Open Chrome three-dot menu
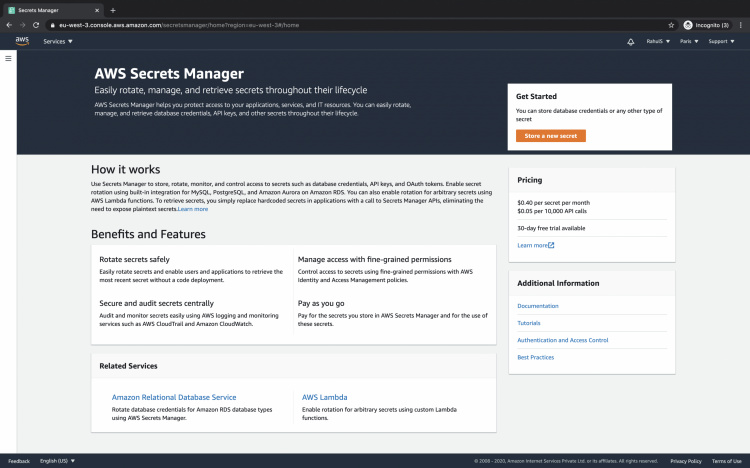Screen dimensions: 750x468 click(x=741, y=24)
